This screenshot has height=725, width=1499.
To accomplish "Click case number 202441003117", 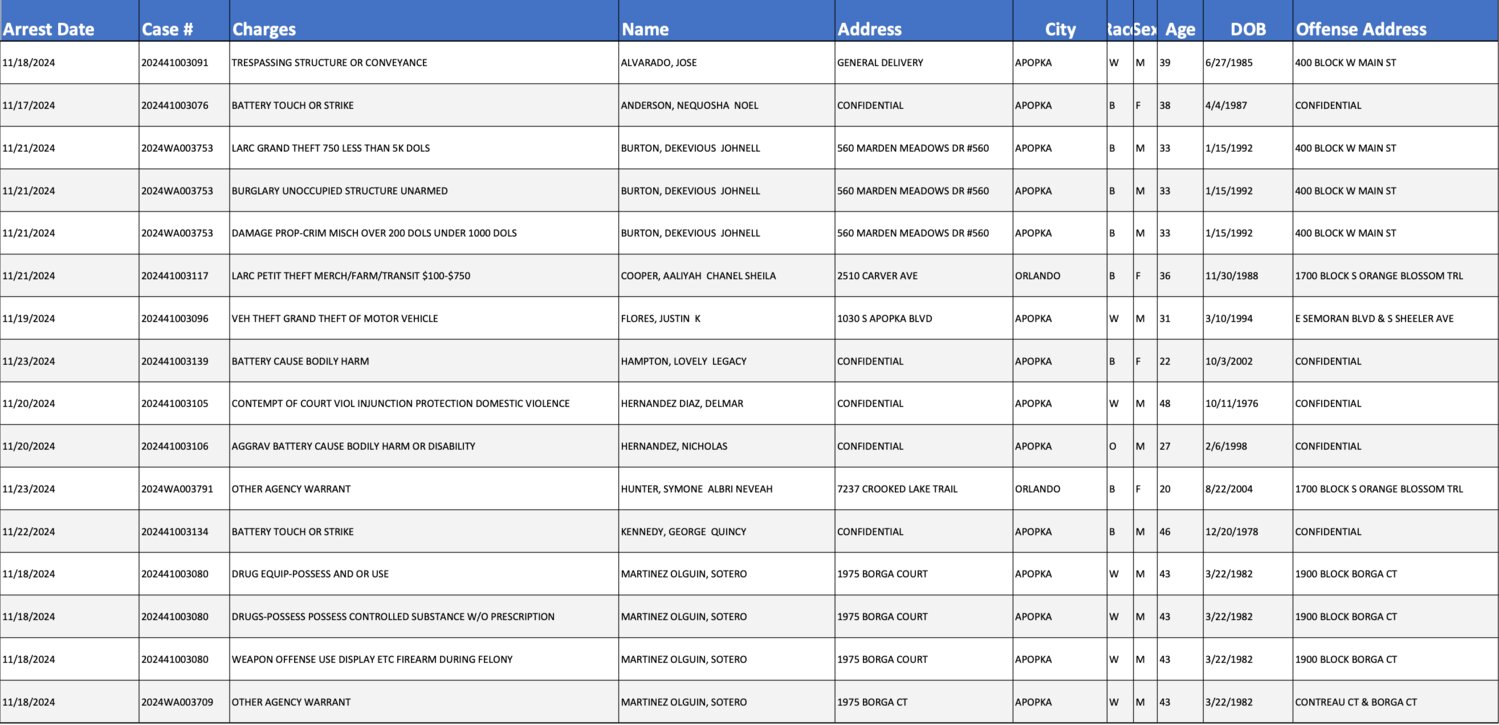I will point(184,276).
